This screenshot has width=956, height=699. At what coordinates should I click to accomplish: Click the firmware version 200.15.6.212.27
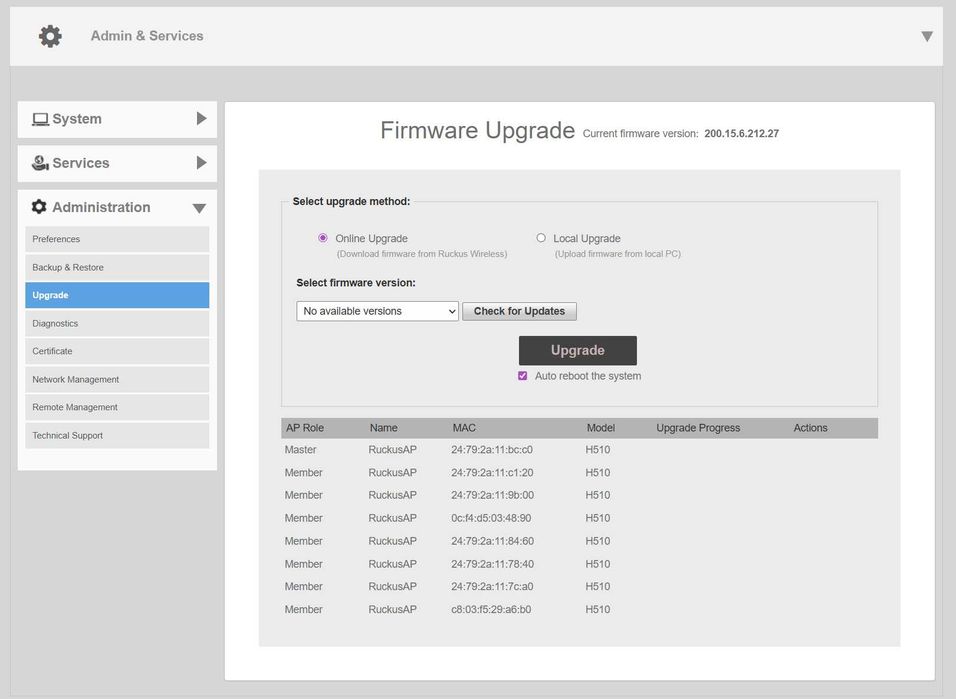[x=741, y=134]
